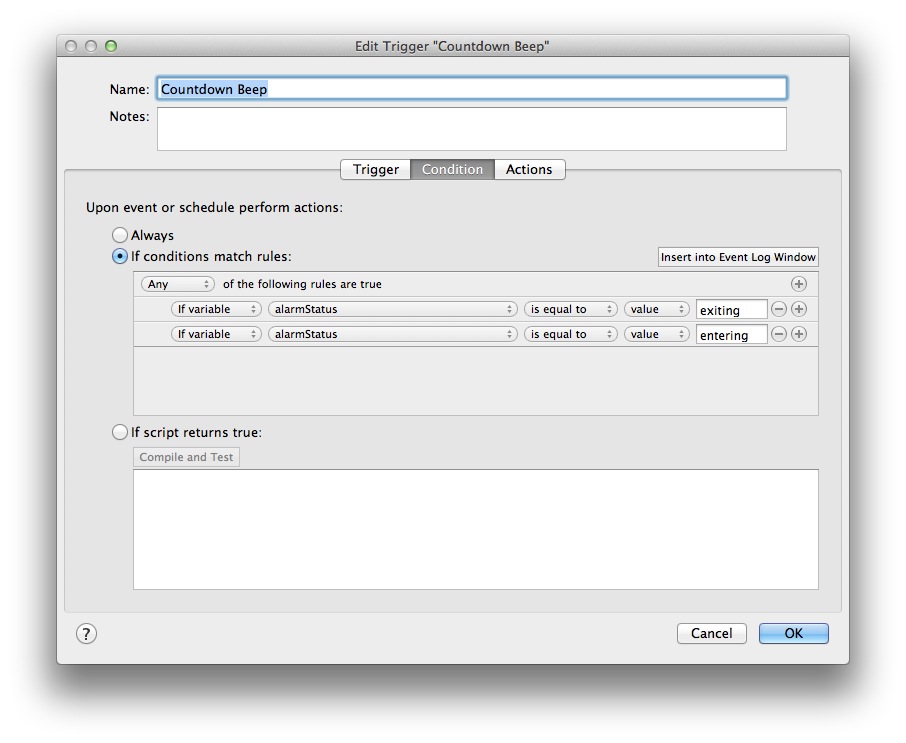This screenshot has height=743, width=906.
Task: Open alarmStatus variable dropdown in entering row
Action: click(x=392, y=334)
